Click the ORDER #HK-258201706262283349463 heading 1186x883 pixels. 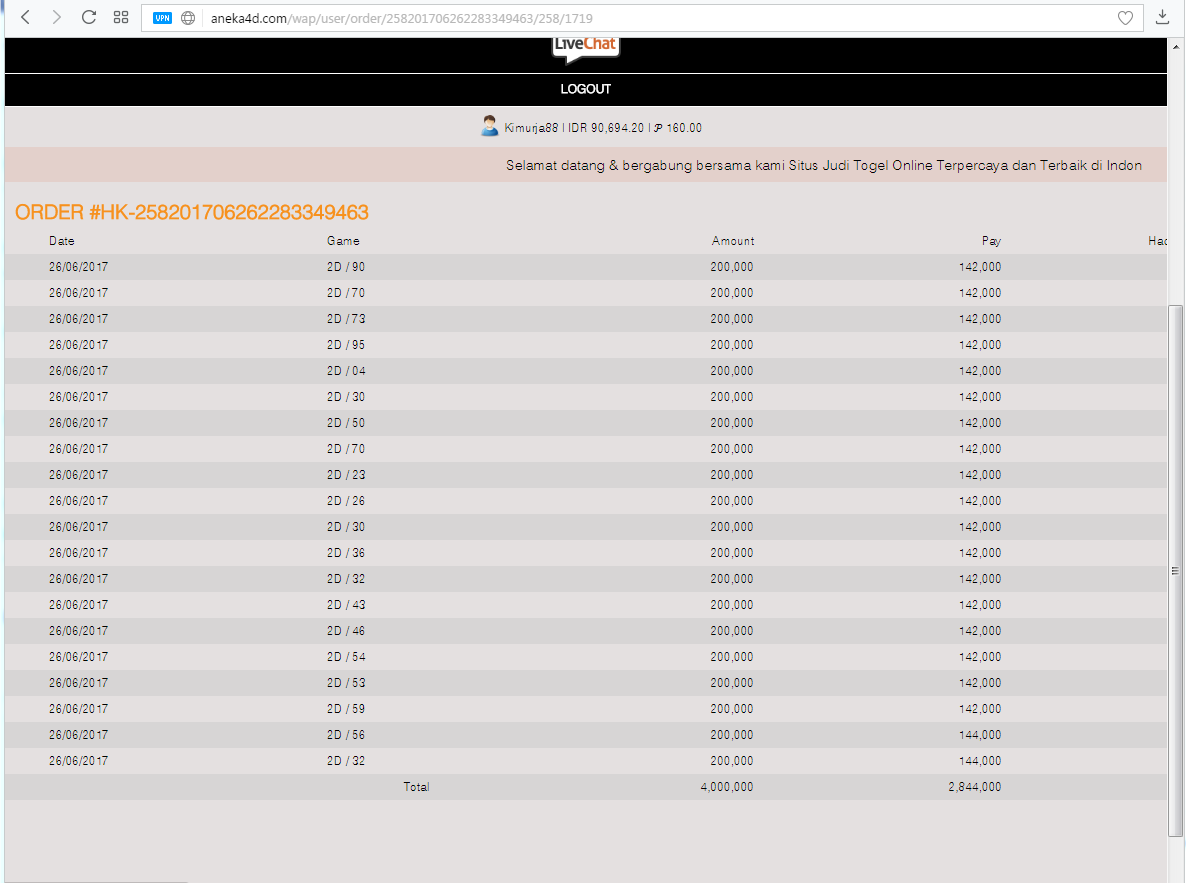[x=190, y=212]
